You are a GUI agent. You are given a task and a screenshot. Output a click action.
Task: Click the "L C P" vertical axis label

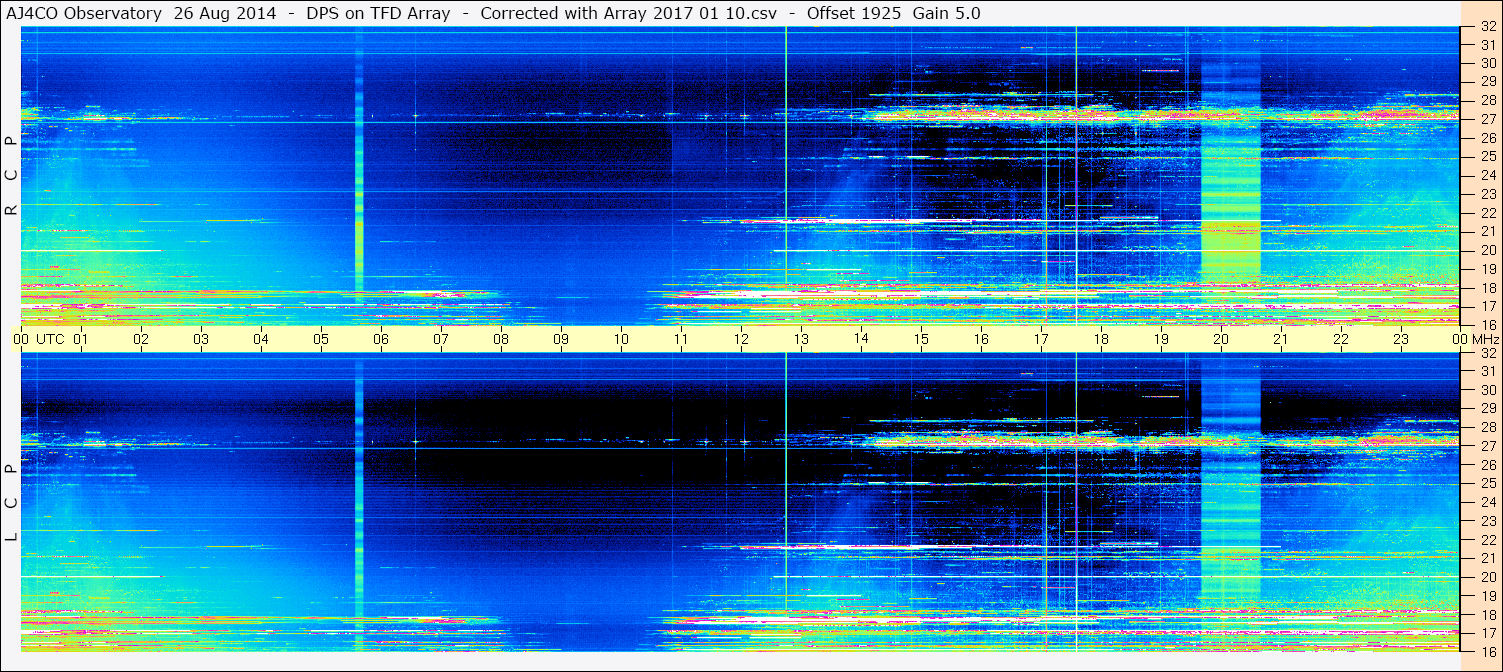click(x=11, y=503)
